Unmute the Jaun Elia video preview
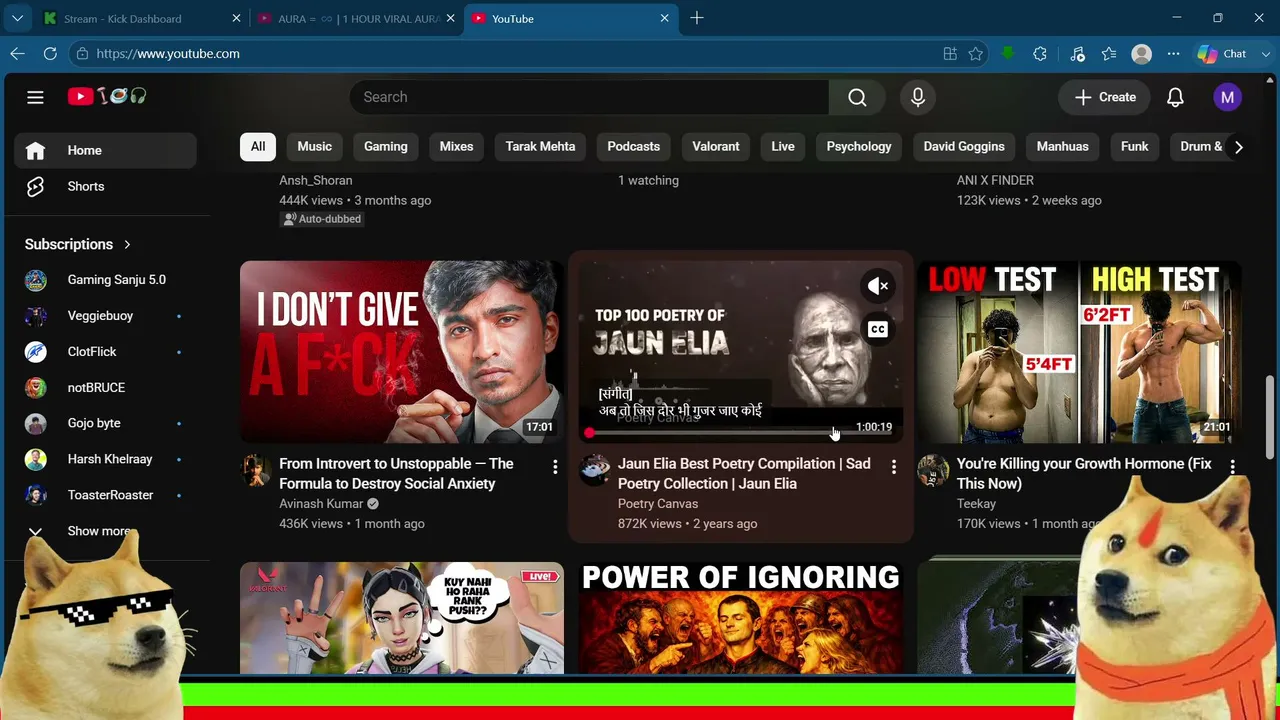 pos(877,287)
